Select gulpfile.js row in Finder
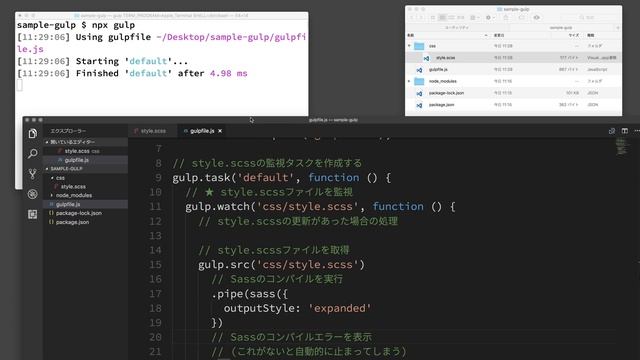640x360 pixels. 513,70
